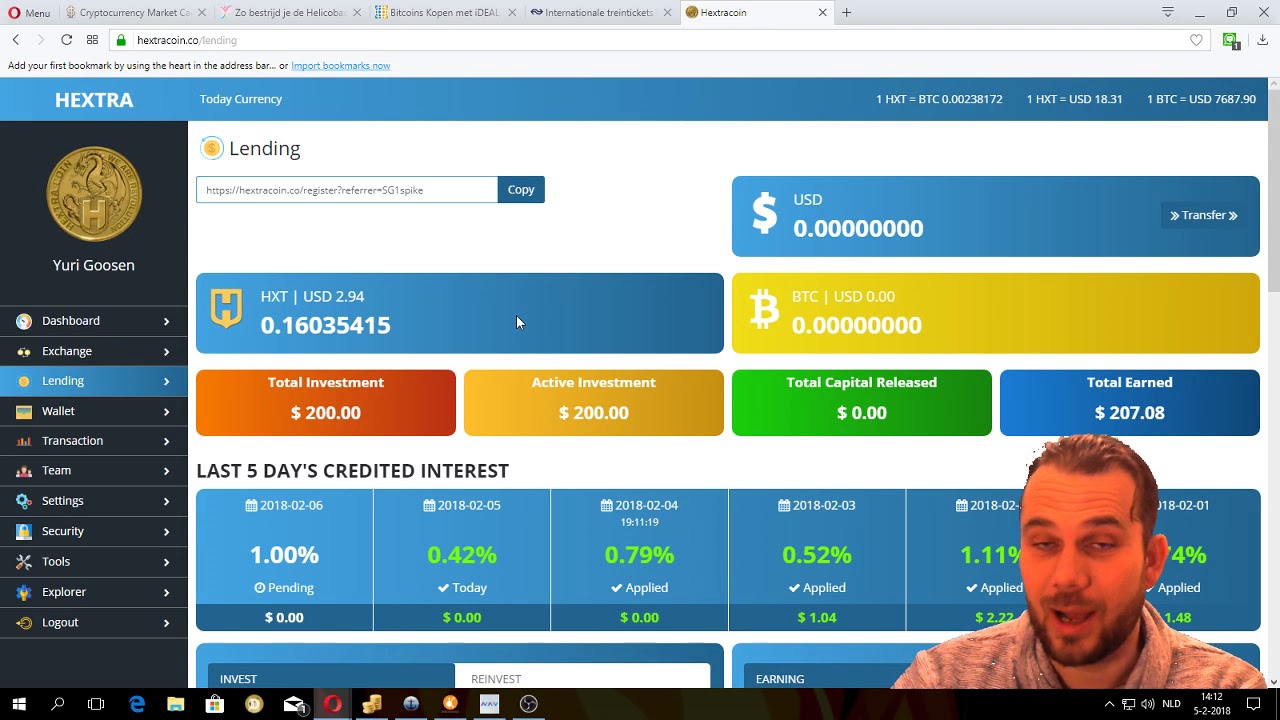The width and height of the screenshot is (1280, 720).
Task: Open the Wallet sidebar icon
Action: 24,411
